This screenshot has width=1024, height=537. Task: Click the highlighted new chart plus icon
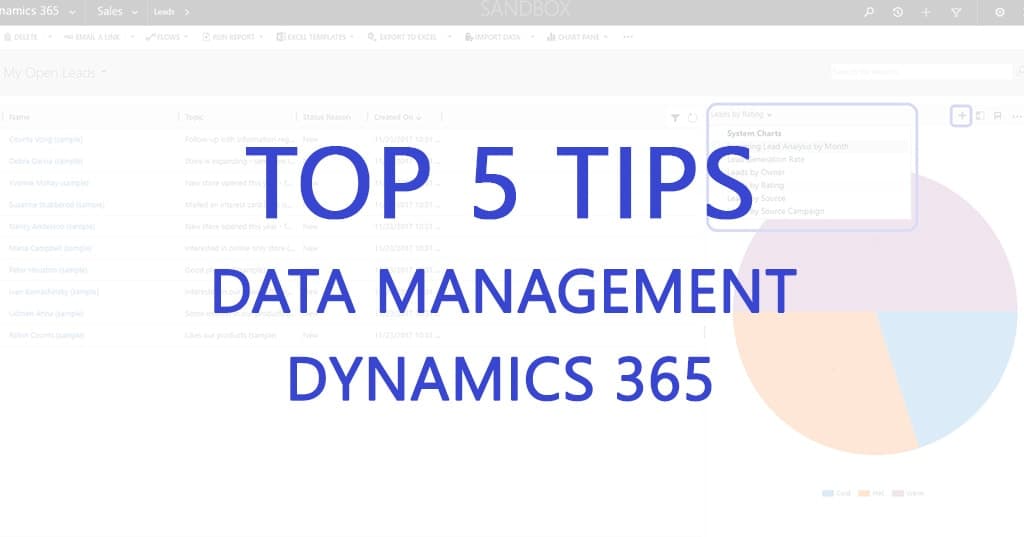(x=961, y=116)
